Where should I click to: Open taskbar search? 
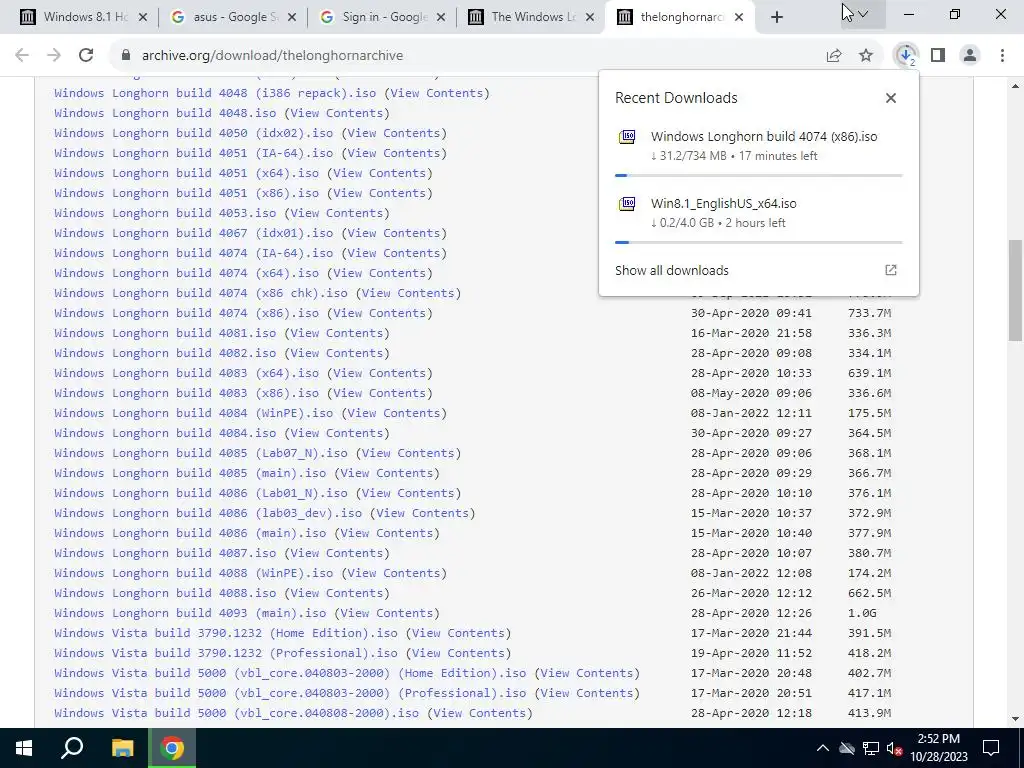coord(72,748)
